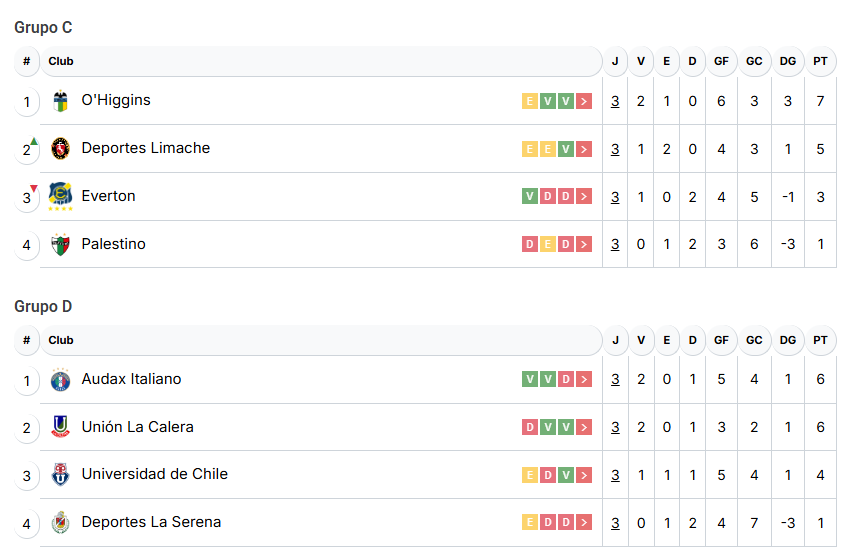This screenshot has height=559, width=847.
Task: Click the Palestino club crest
Action: coord(61,245)
